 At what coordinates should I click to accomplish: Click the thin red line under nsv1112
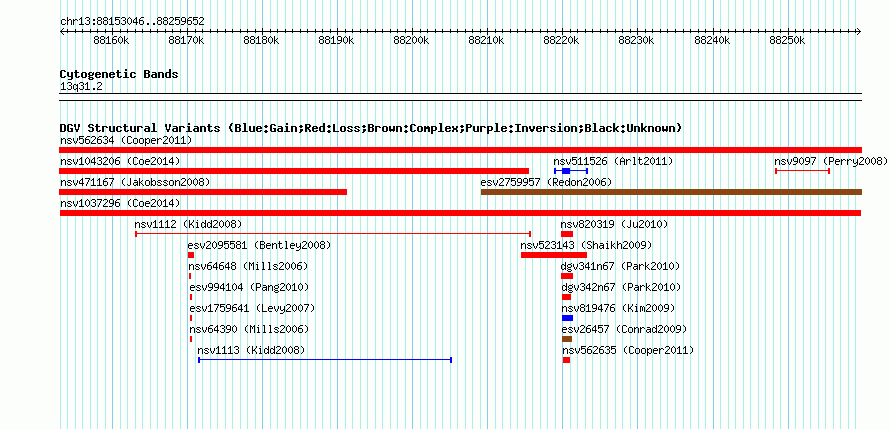[333, 234]
